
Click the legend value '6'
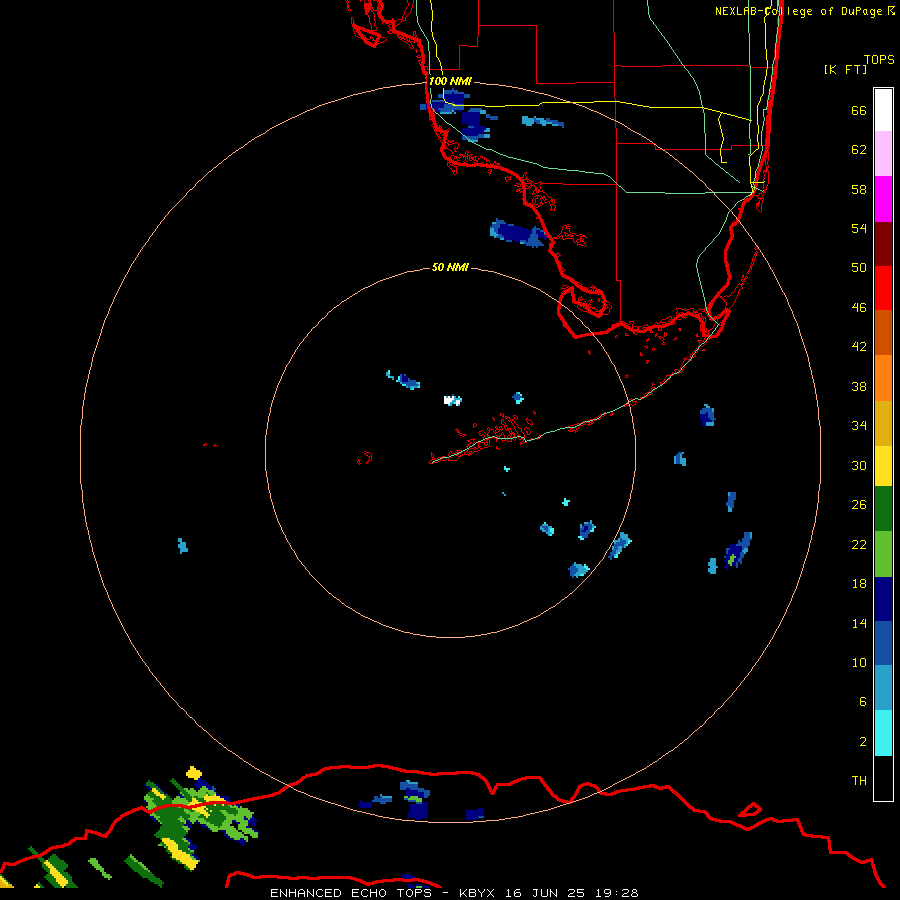862,702
